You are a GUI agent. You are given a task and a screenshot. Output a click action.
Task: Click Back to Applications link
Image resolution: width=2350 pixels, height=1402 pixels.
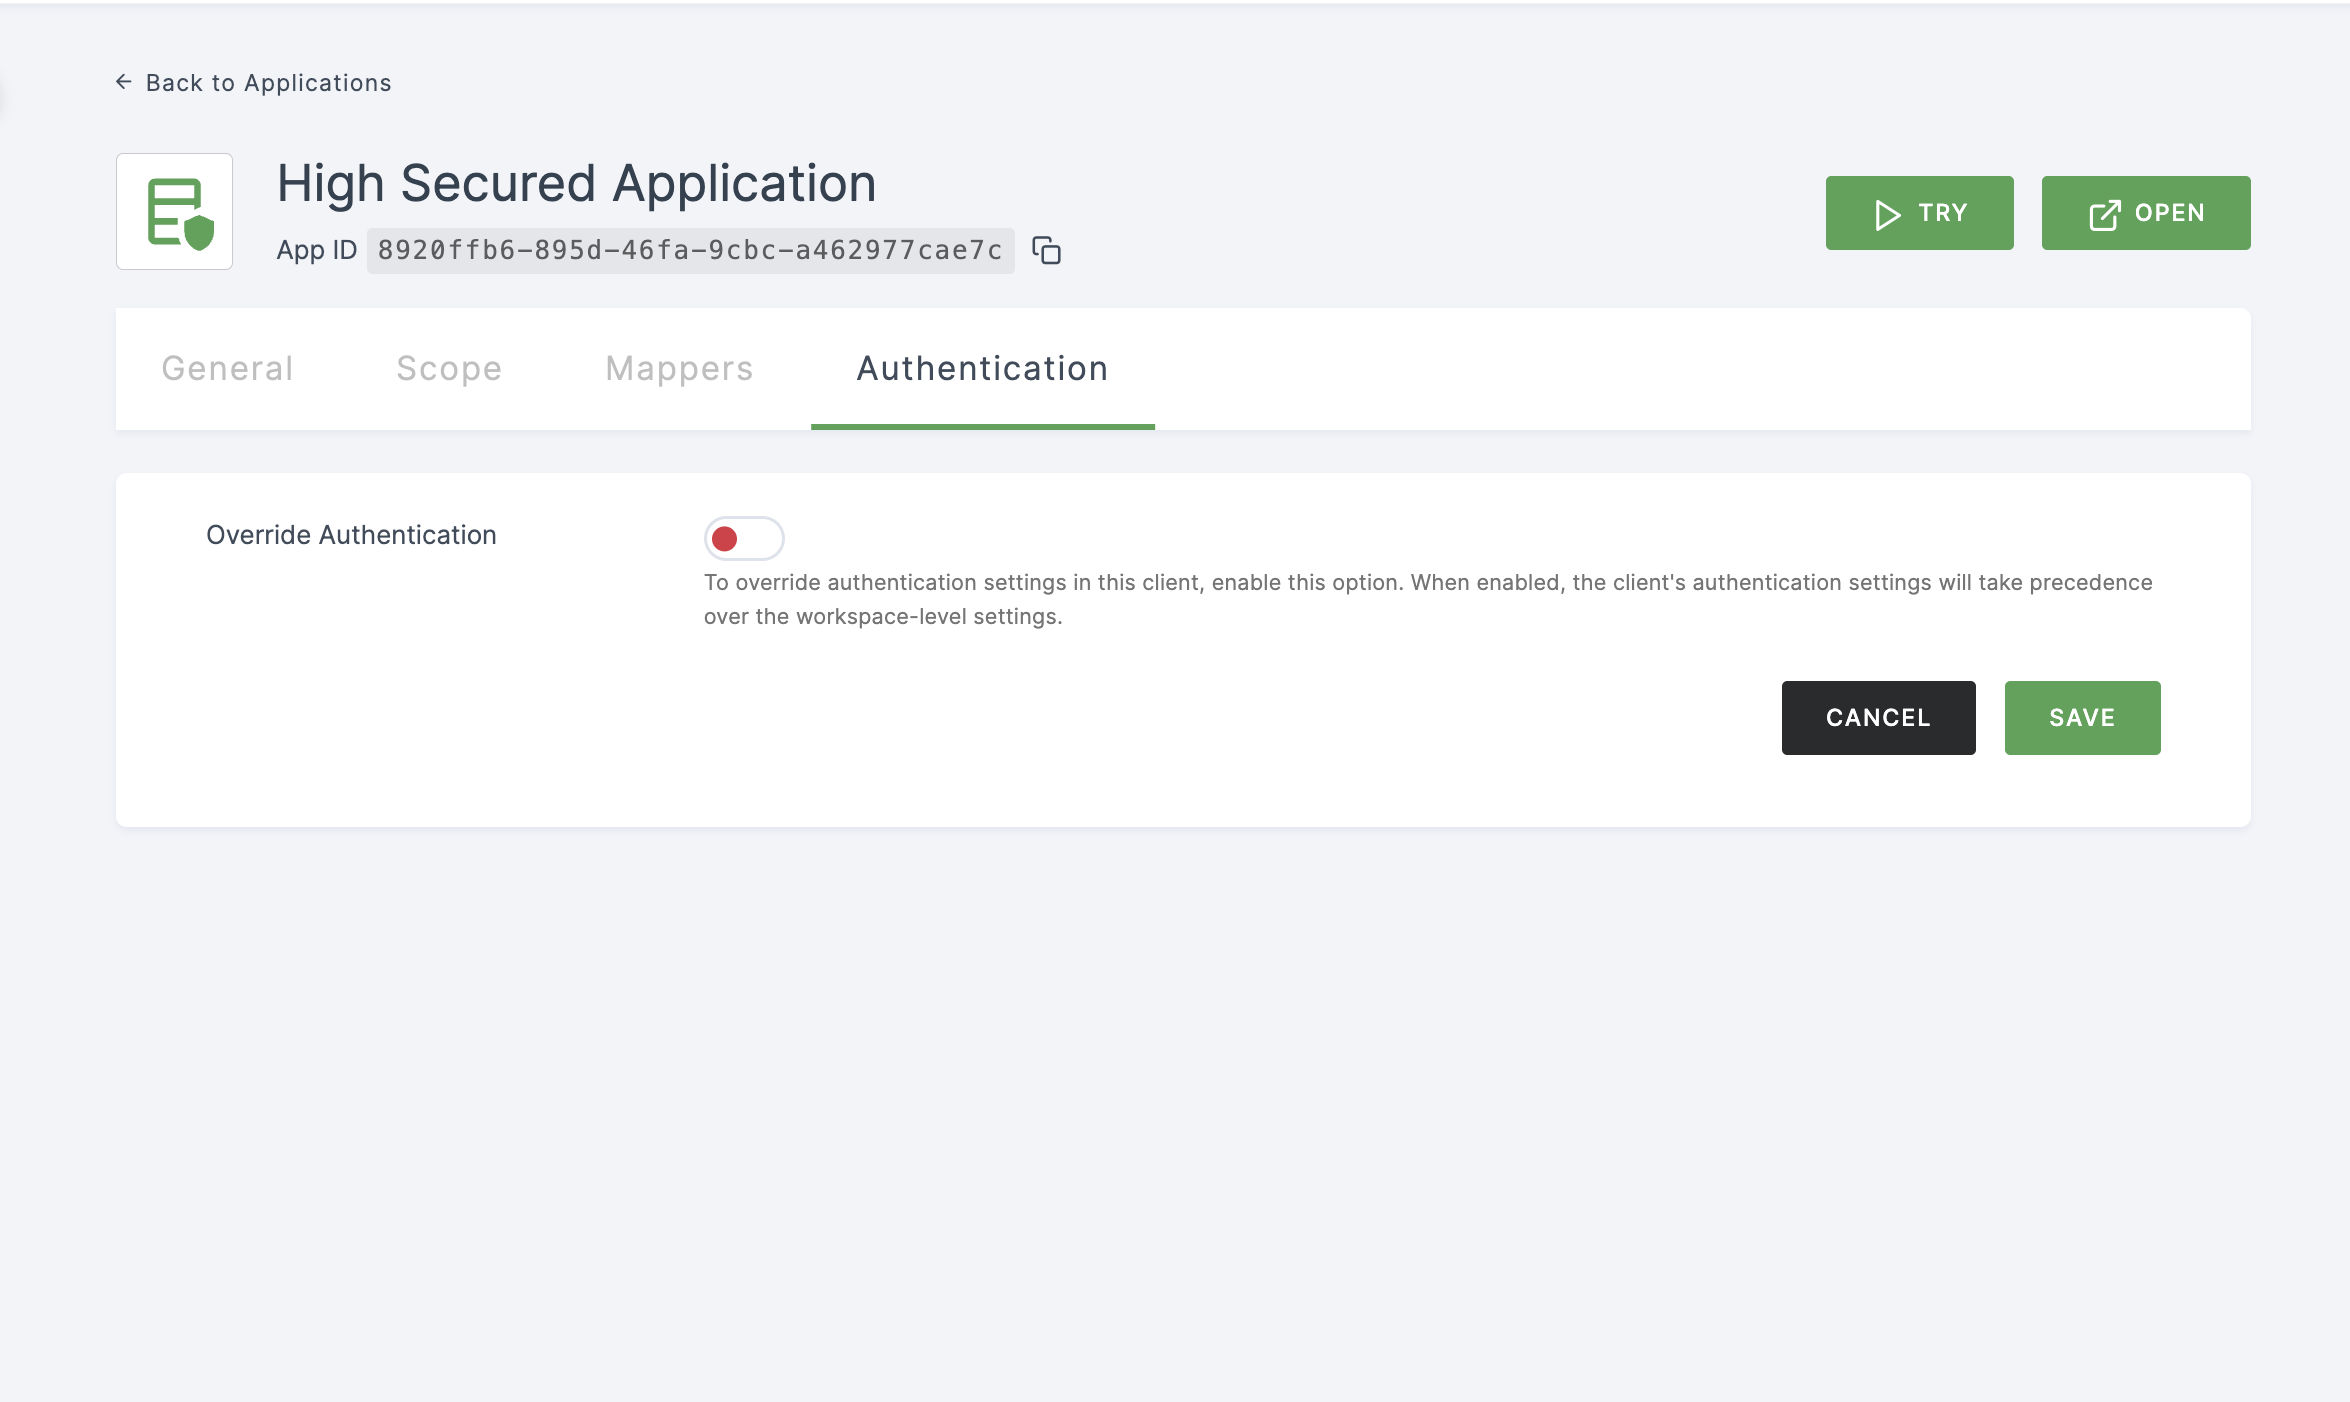click(252, 80)
